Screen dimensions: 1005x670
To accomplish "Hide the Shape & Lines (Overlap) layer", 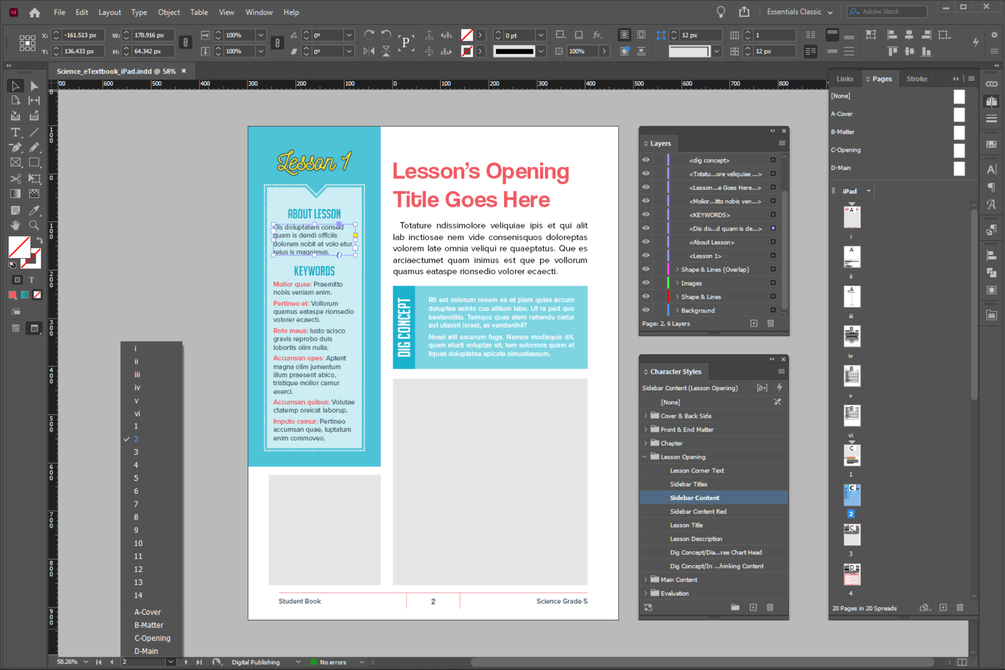I will (x=646, y=269).
